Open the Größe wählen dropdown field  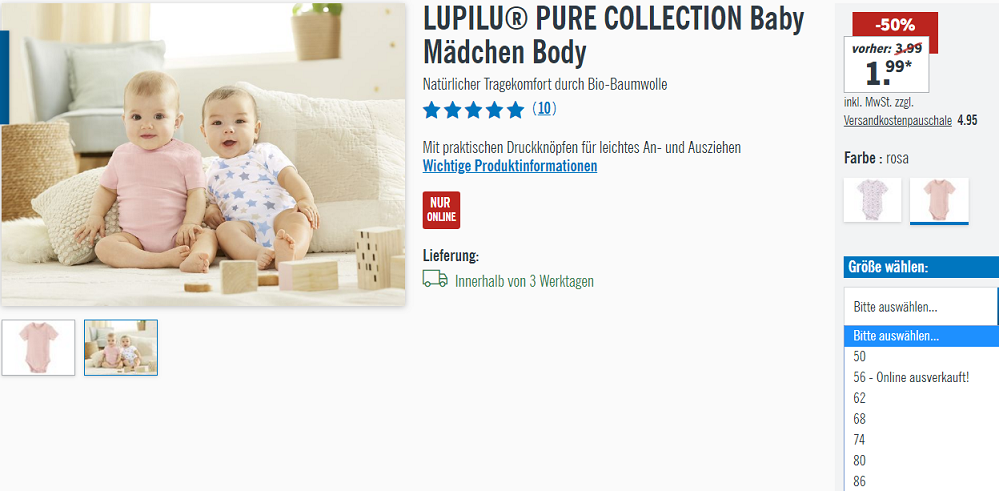pyautogui.click(x=921, y=306)
